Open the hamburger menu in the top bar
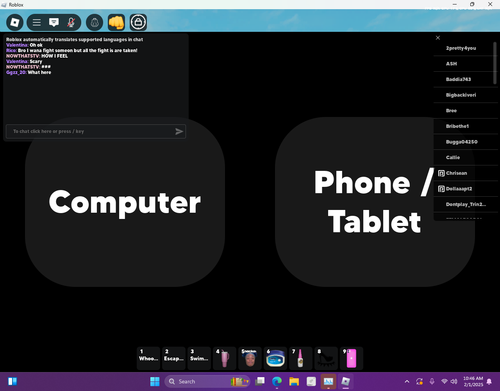This screenshot has height=391, width=500. pyautogui.click(x=37, y=22)
